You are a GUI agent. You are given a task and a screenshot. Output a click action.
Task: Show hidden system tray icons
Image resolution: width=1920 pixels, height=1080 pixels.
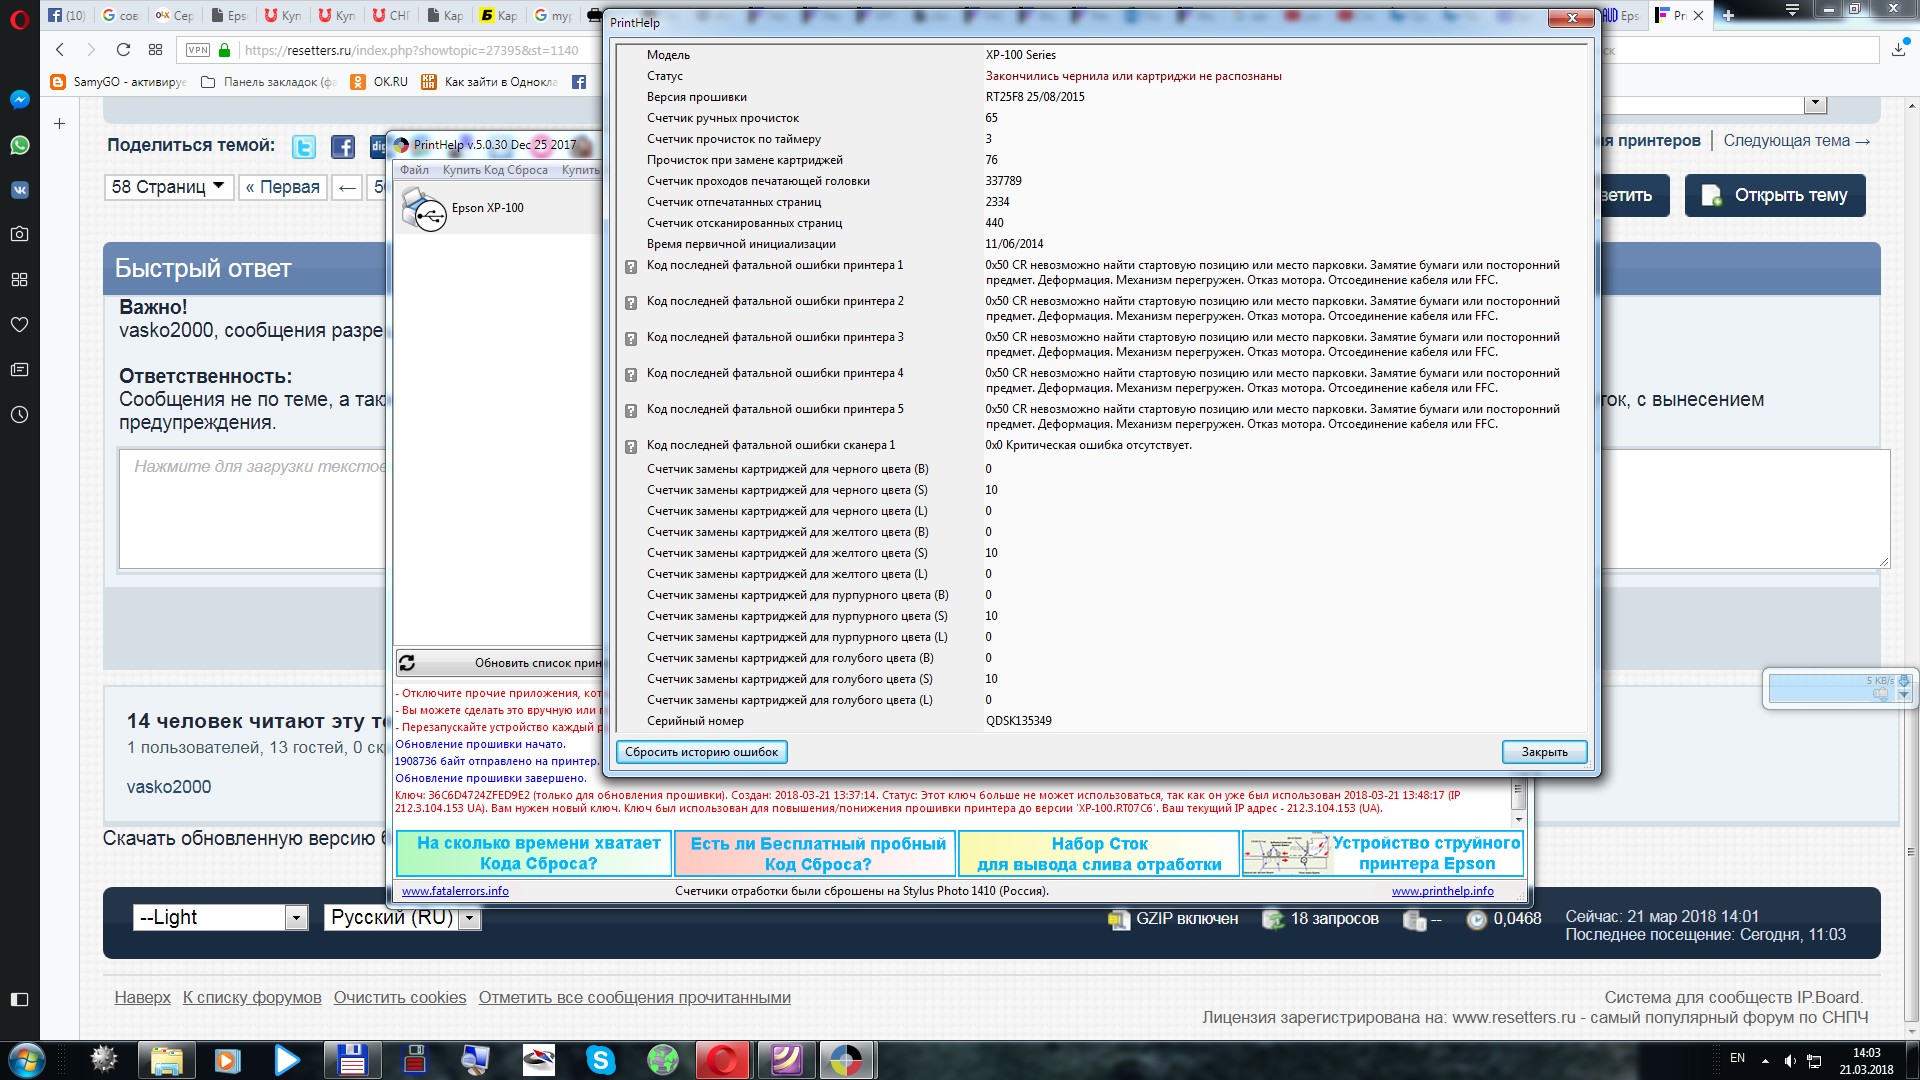(x=1765, y=1060)
